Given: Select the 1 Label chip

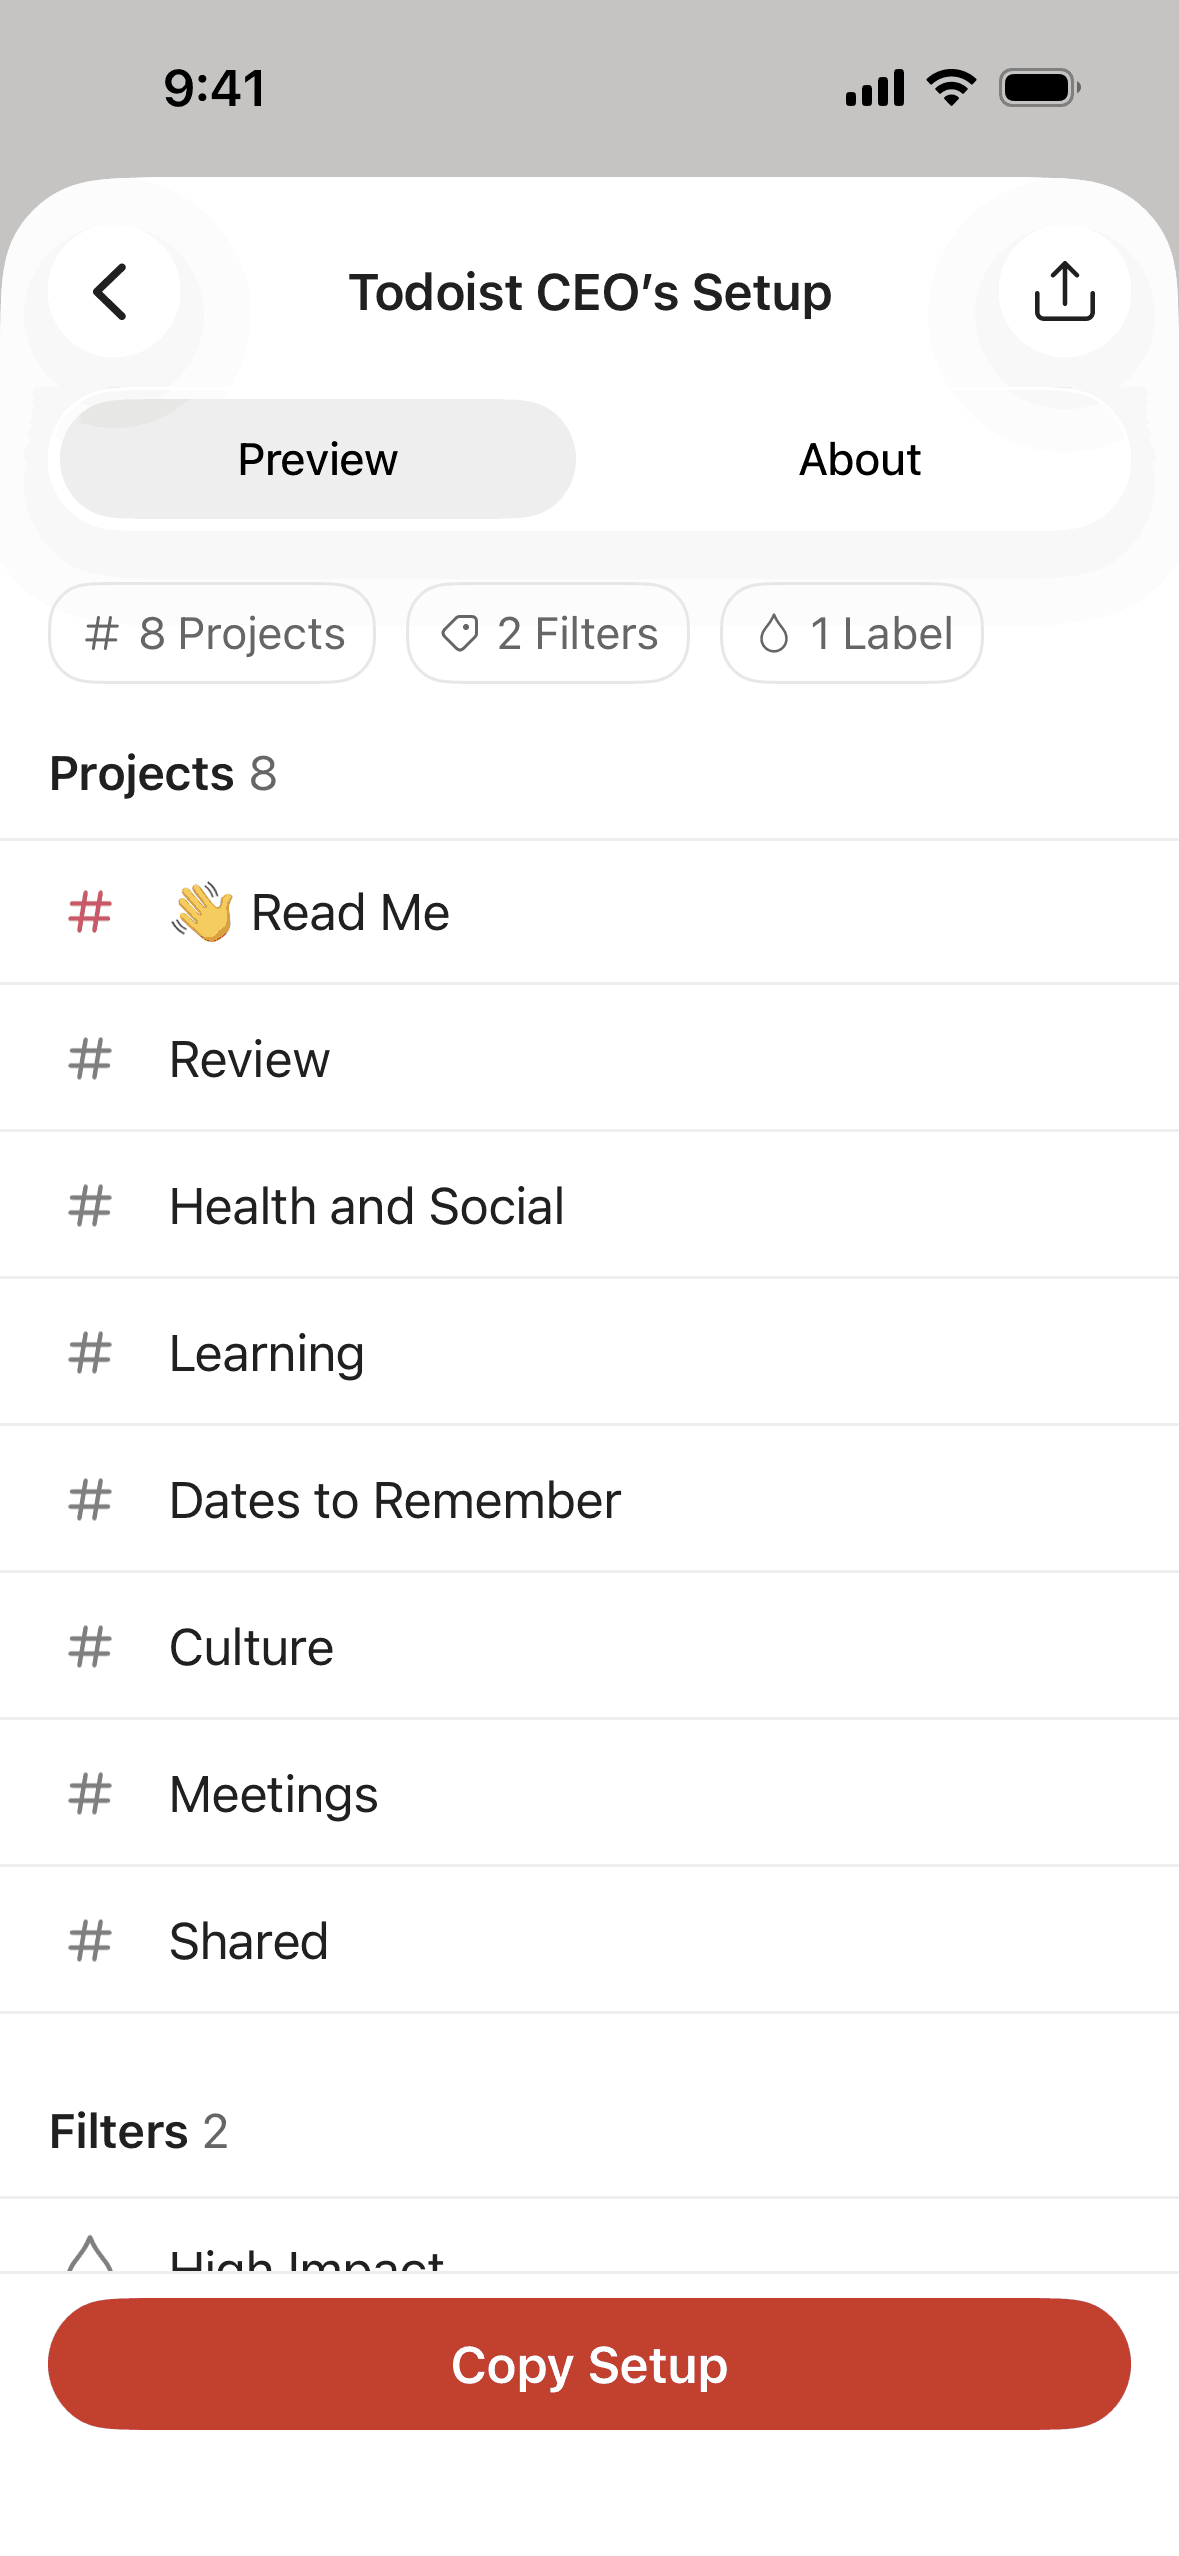Looking at the screenshot, I should pyautogui.click(x=852, y=634).
